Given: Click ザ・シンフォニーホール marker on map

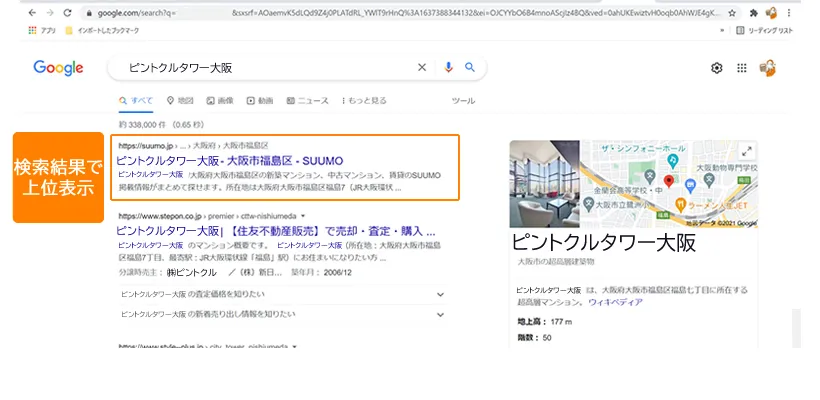Looking at the screenshot, I should point(674,159).
